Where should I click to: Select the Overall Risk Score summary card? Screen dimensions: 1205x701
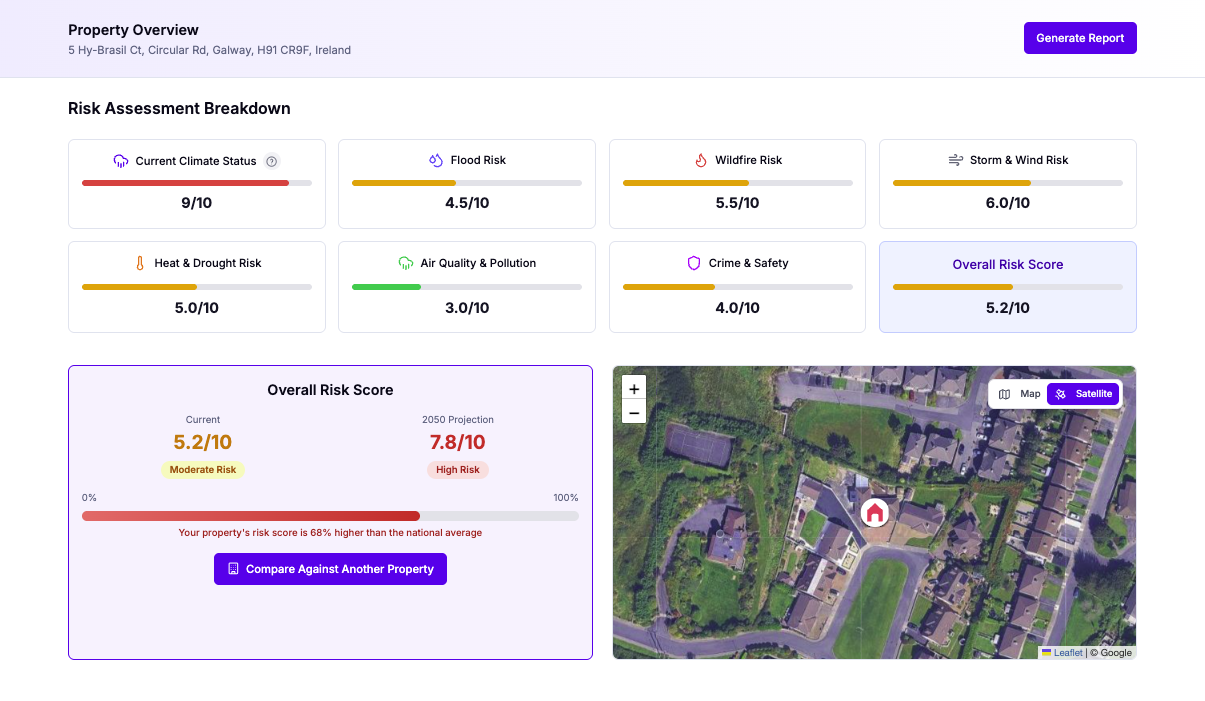click(1007, 287)
